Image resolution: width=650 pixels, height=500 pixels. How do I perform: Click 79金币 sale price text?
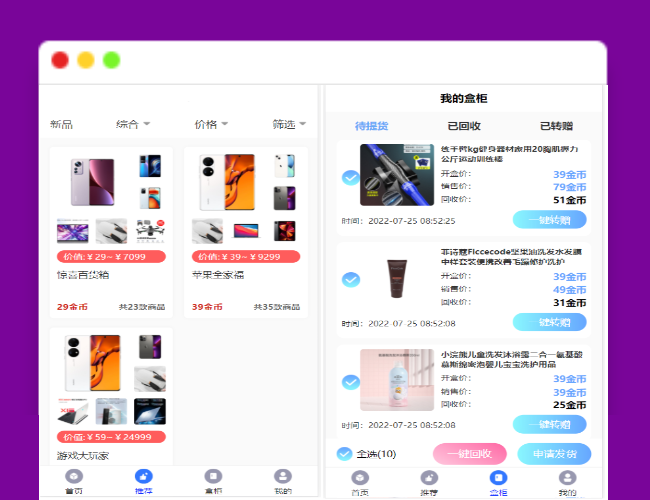[x=570, y=187]
